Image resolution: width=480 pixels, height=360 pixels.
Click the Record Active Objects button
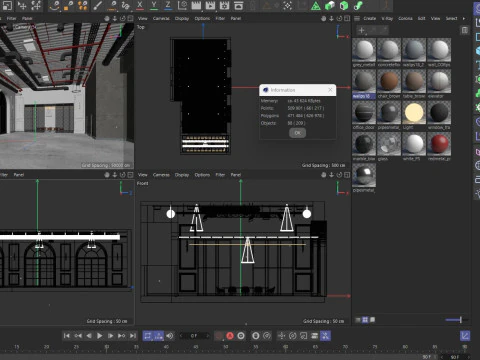[x=219, y=336]
